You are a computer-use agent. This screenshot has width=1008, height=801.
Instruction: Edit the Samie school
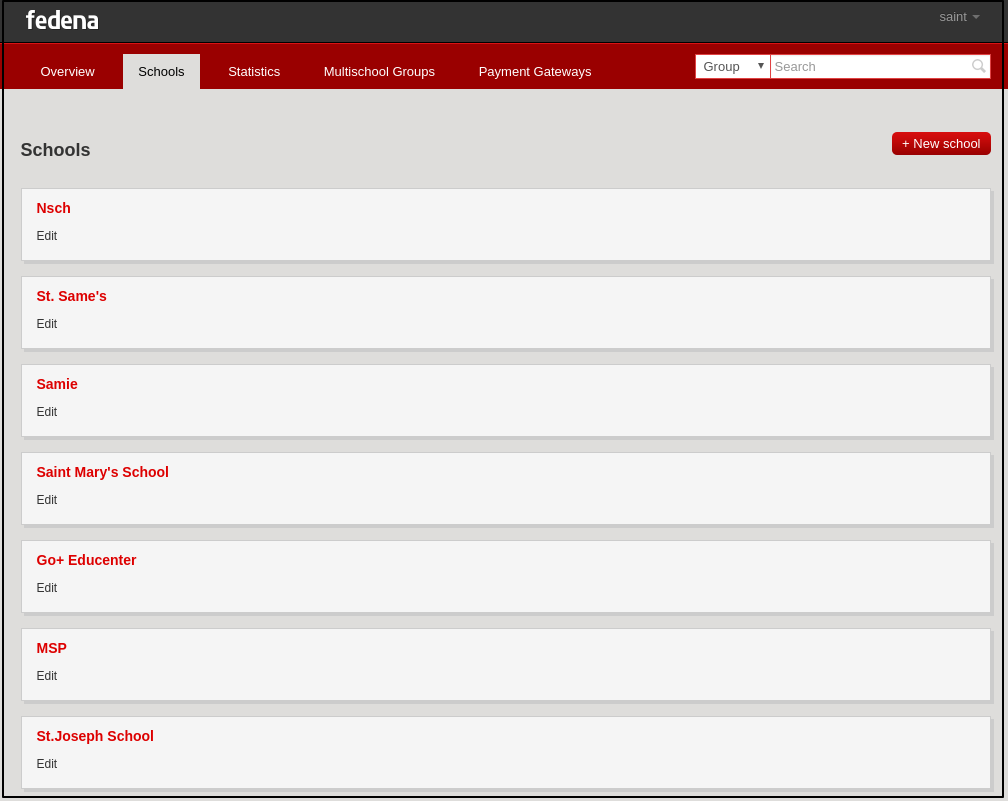[x=47, y=412]
